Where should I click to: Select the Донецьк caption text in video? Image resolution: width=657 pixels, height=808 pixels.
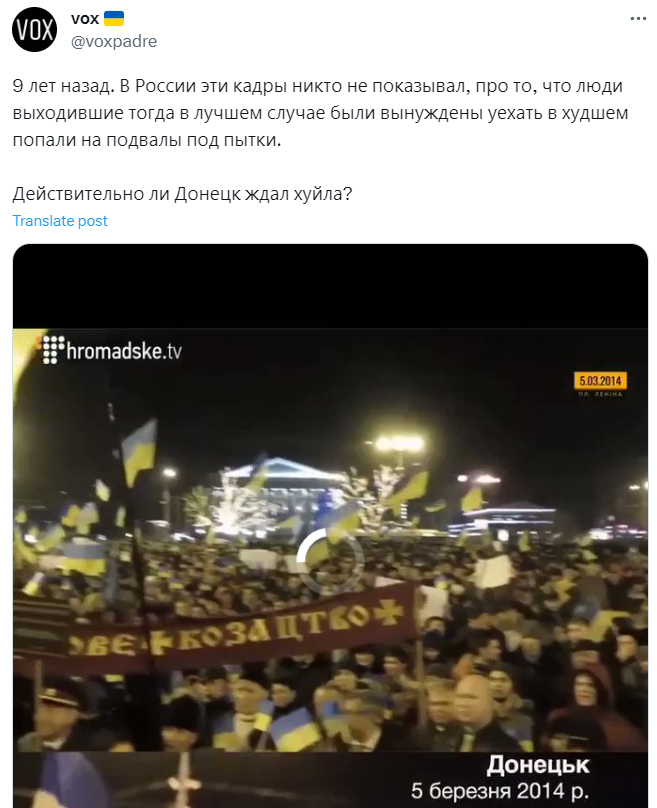[538, 765]
